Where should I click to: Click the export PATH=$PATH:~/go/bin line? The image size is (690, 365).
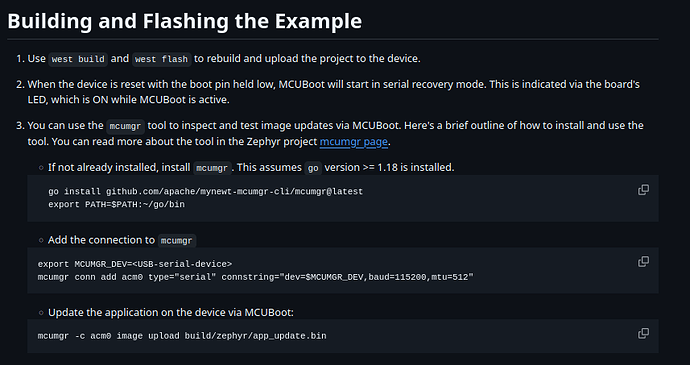[117, 204]
